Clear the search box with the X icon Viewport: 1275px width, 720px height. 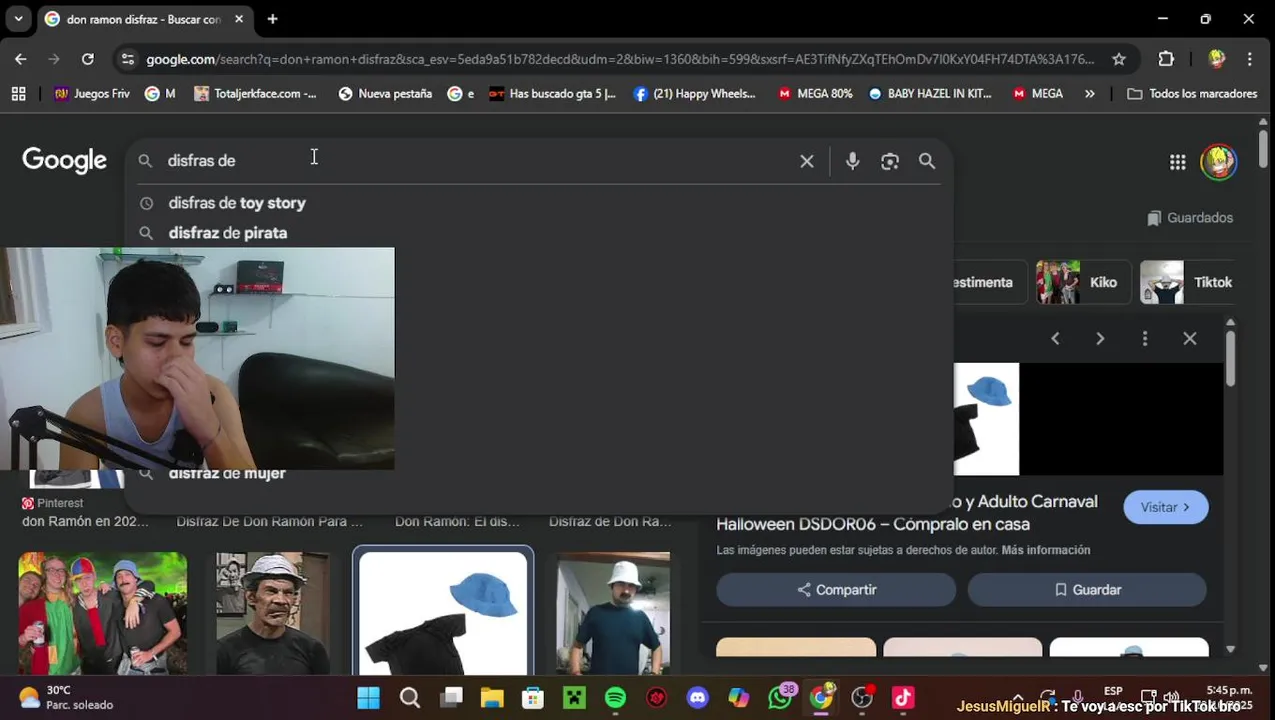tap(807, 161)
